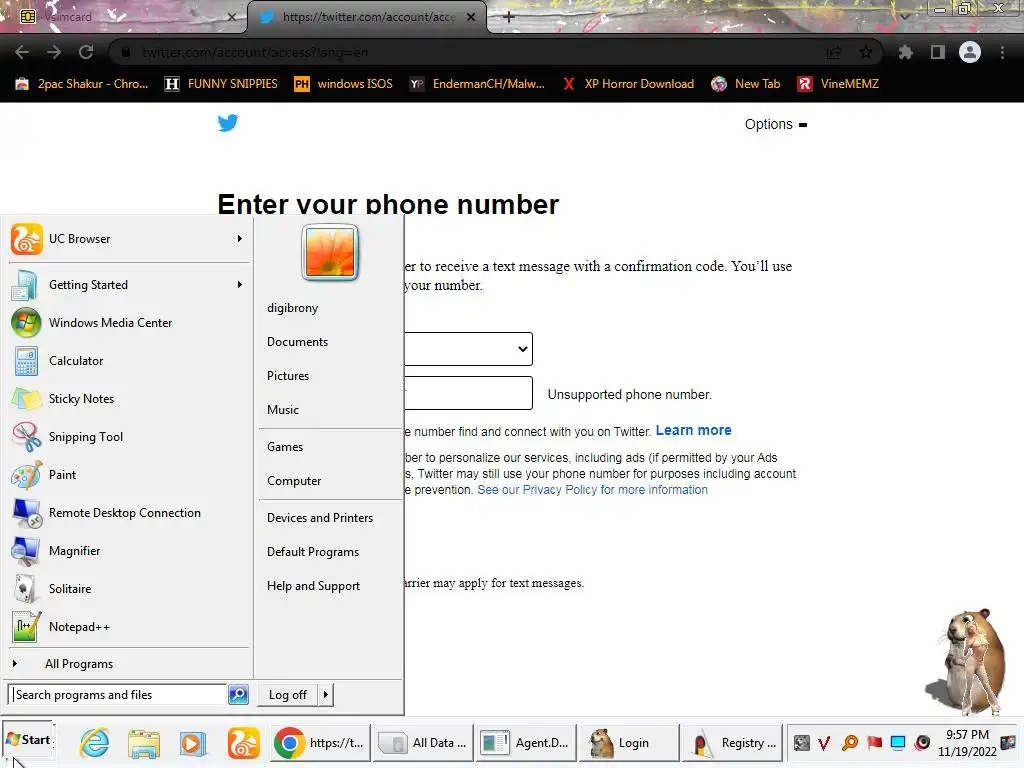Click the Log off button

coord(288,695)
